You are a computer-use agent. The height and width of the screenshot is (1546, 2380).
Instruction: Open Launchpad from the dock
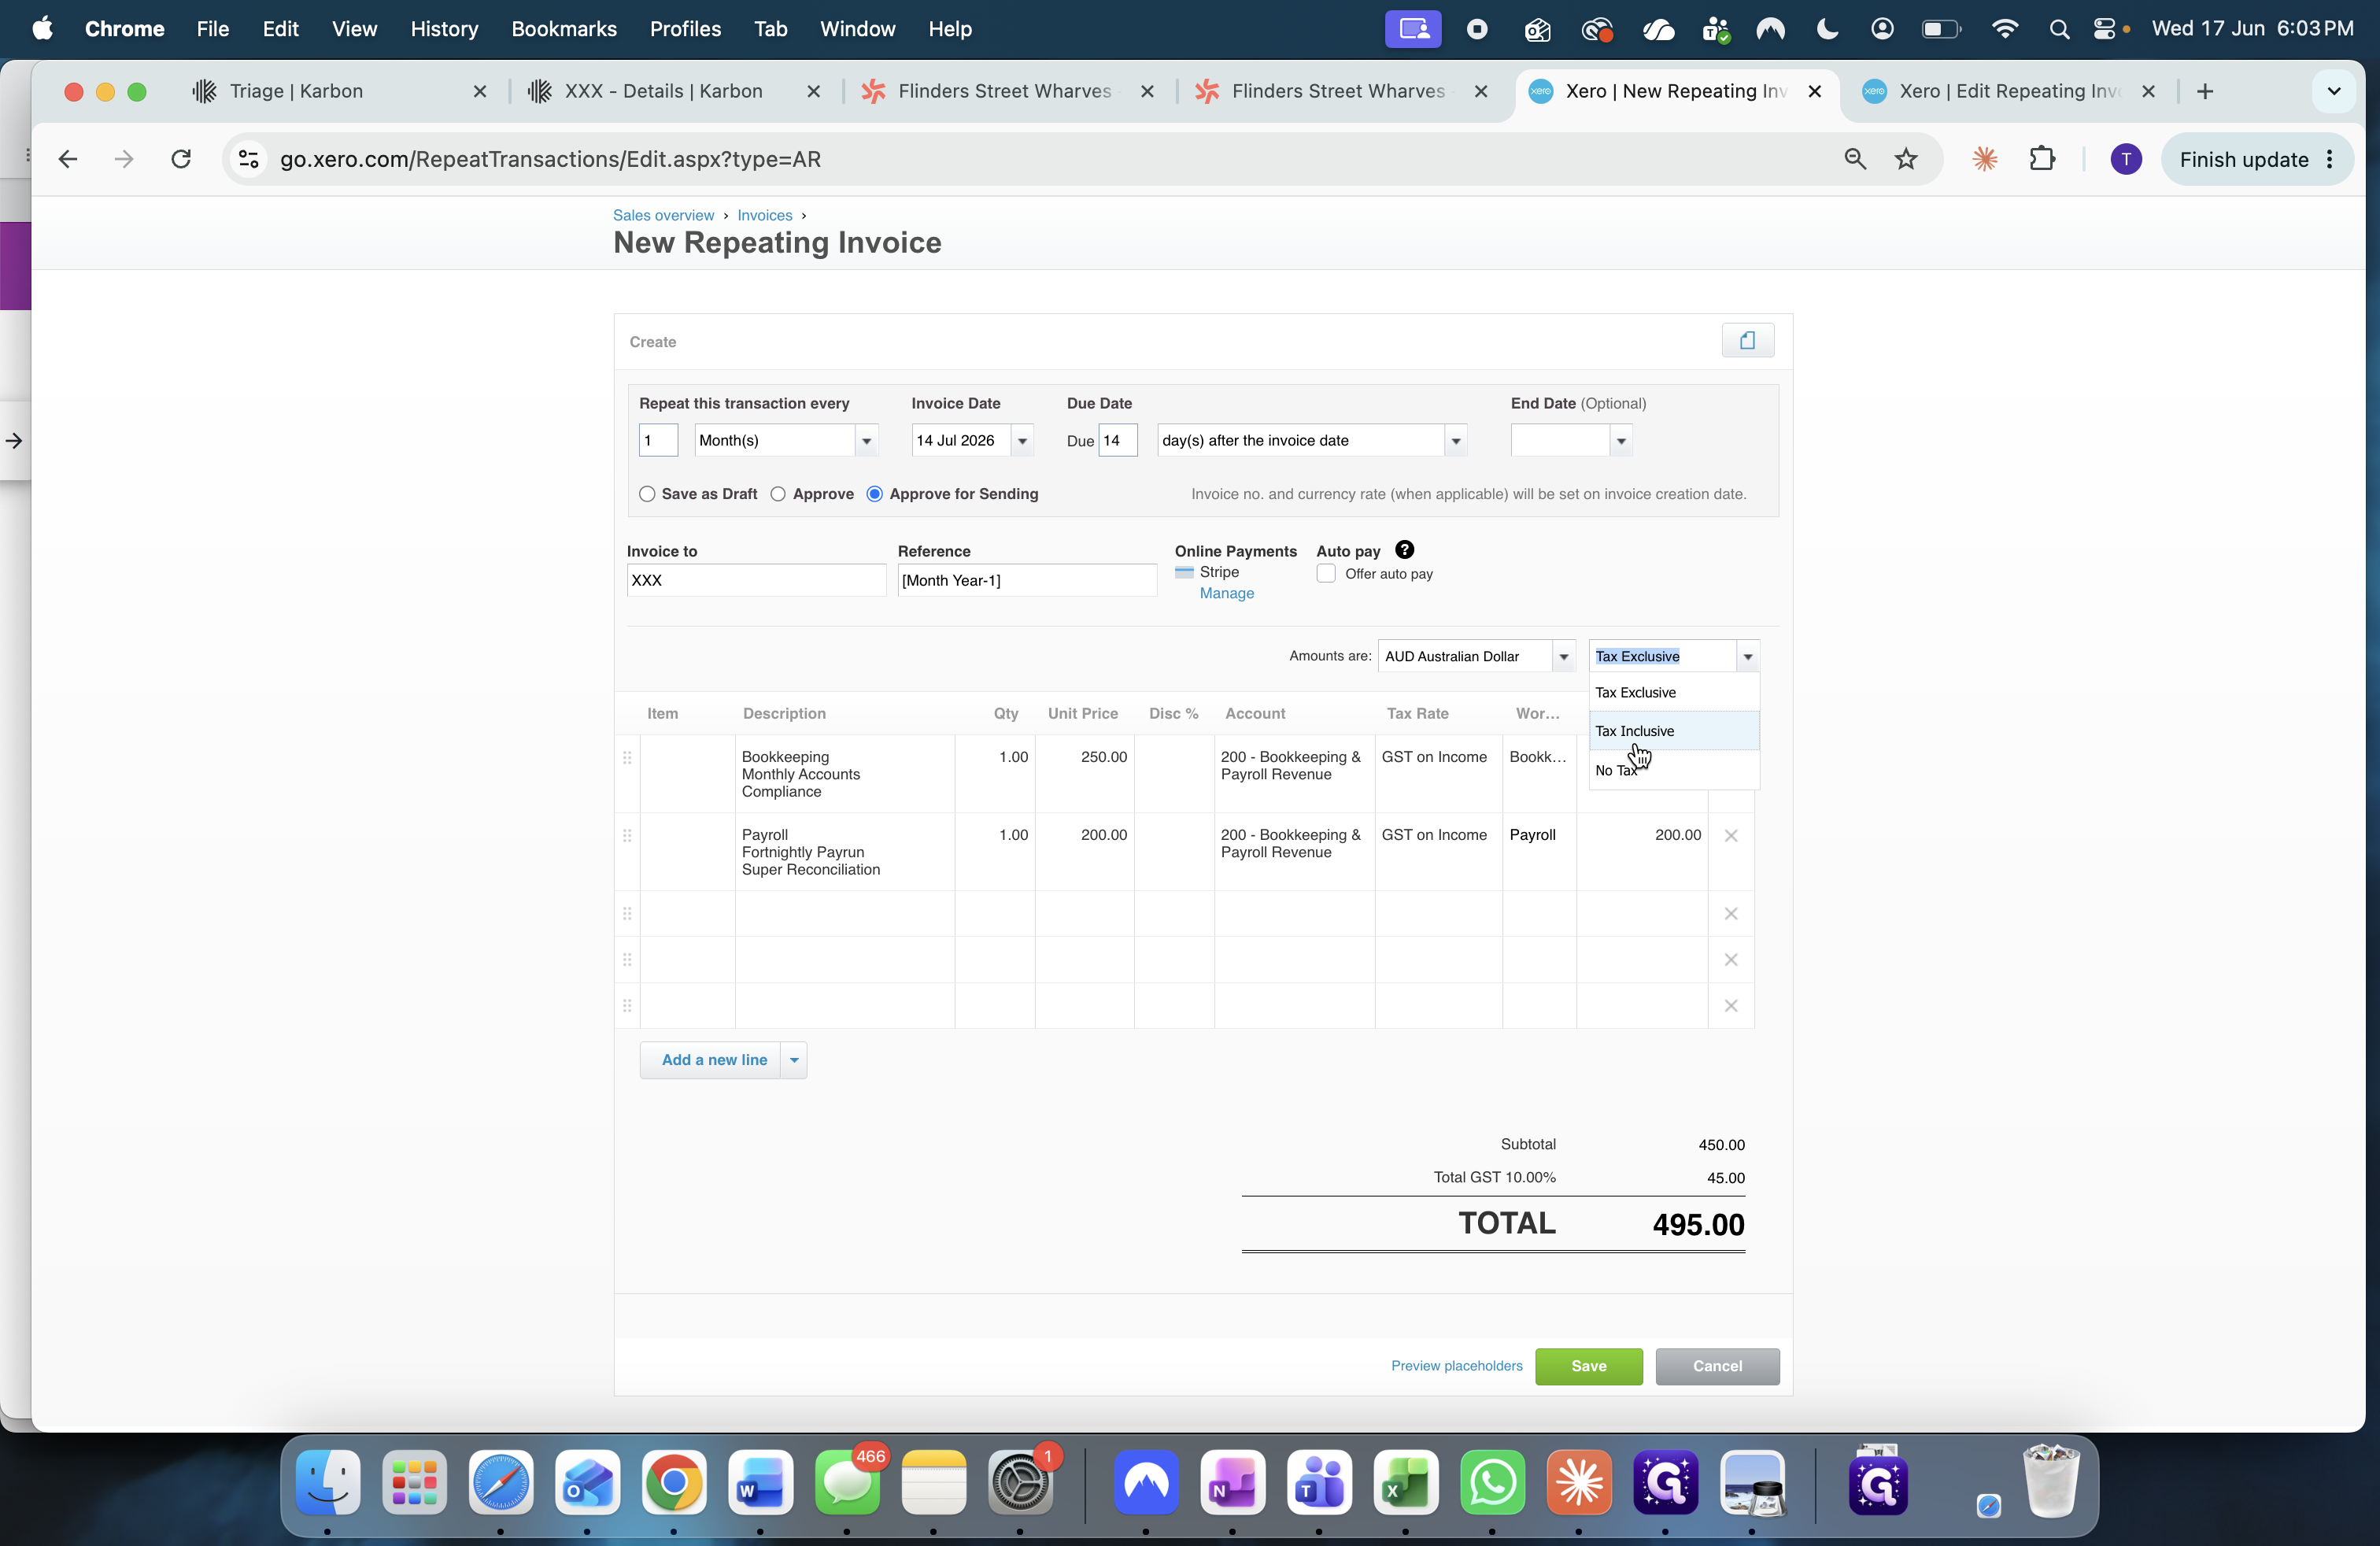[x=414, y=1482]
